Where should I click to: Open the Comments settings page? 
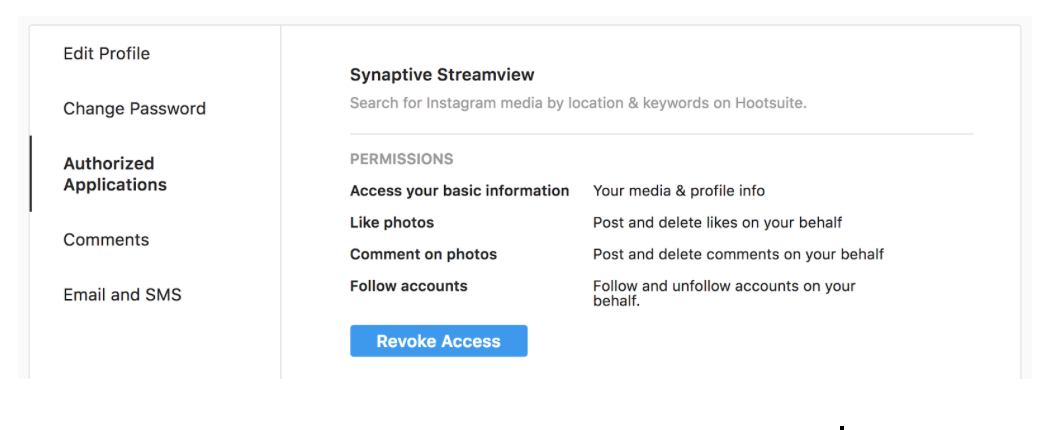click(x=106, y=240)
